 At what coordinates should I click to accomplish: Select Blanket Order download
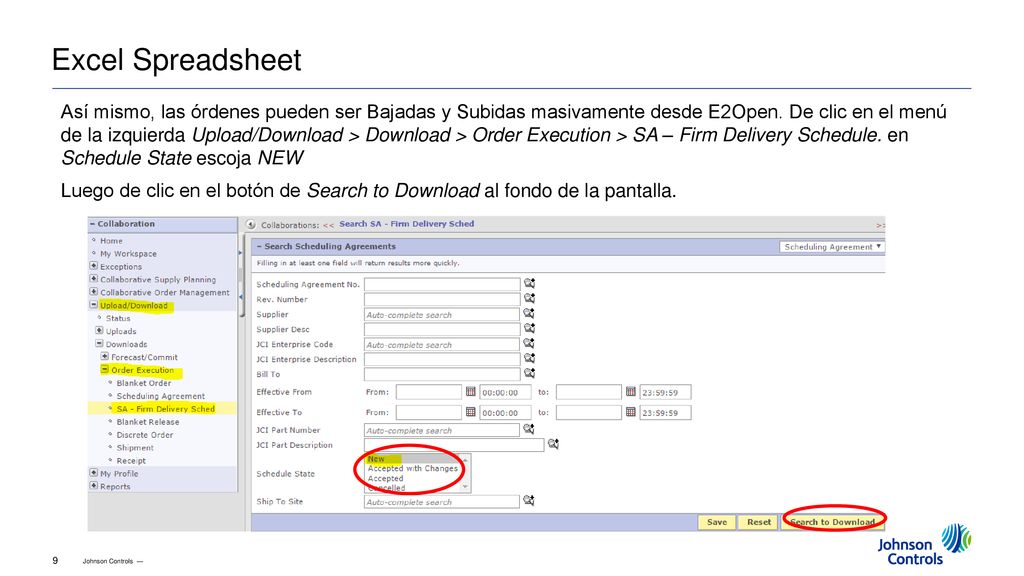144,383
